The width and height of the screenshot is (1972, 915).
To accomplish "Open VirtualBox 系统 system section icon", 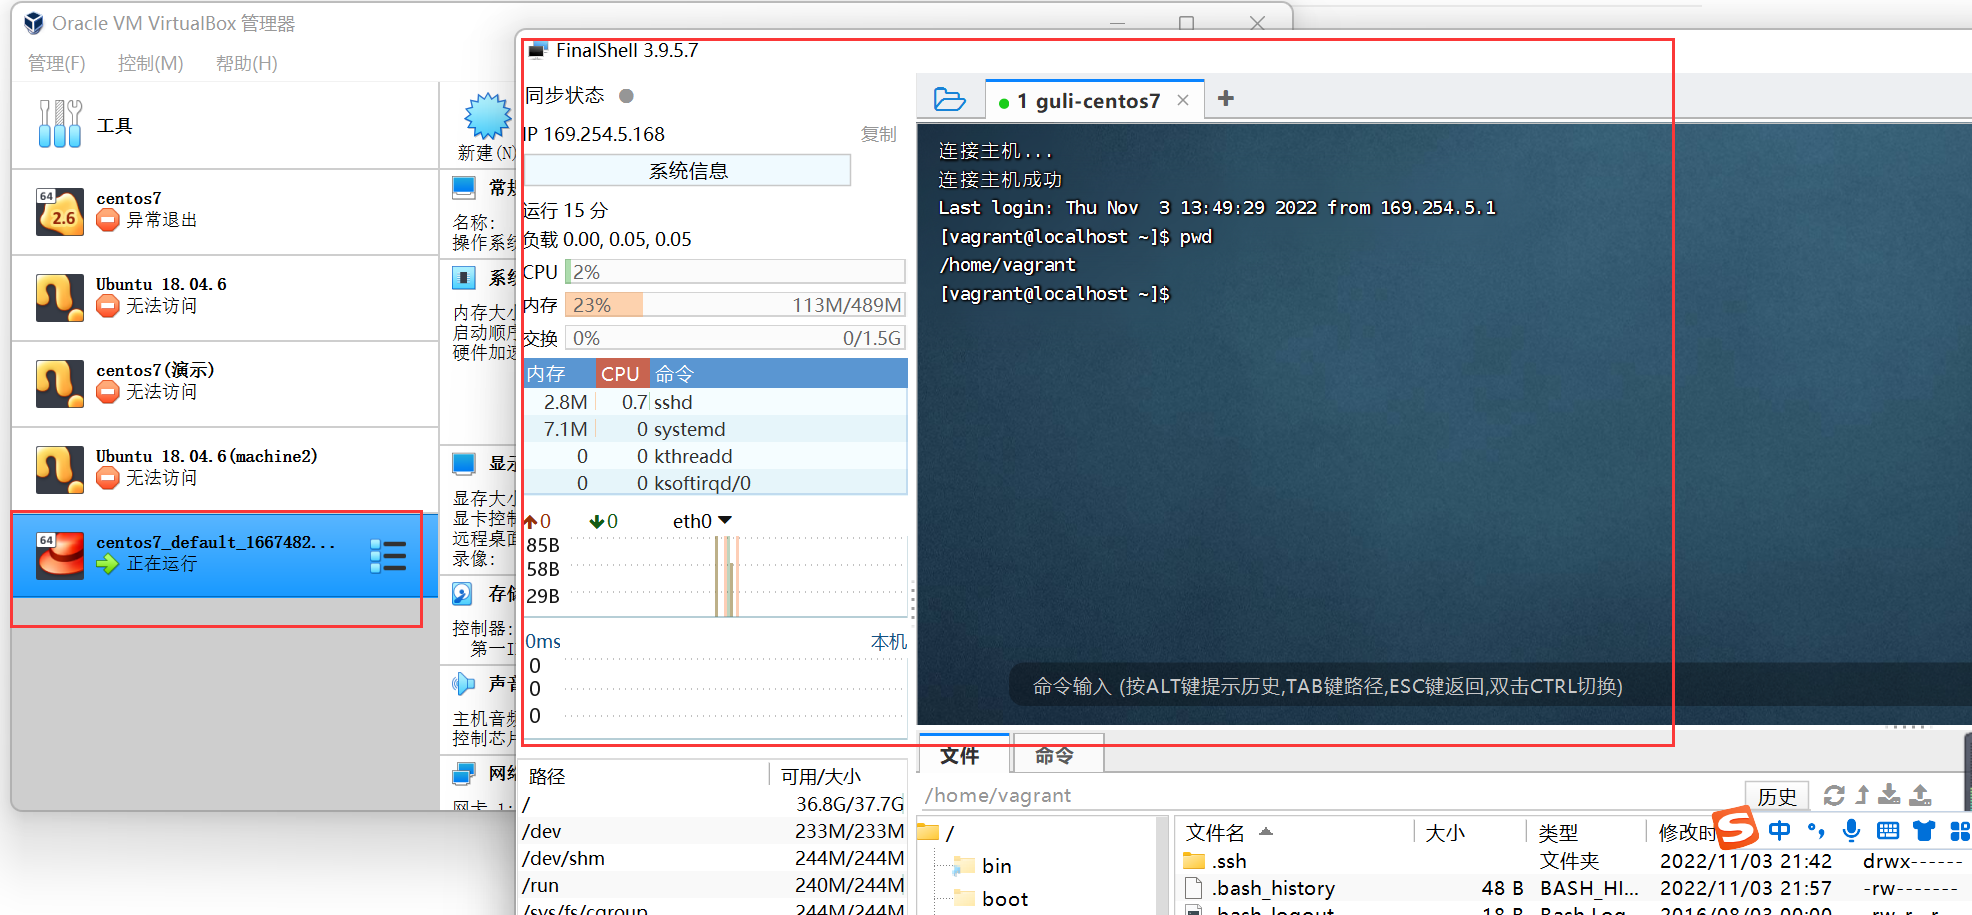I will [x=464, y=277].
